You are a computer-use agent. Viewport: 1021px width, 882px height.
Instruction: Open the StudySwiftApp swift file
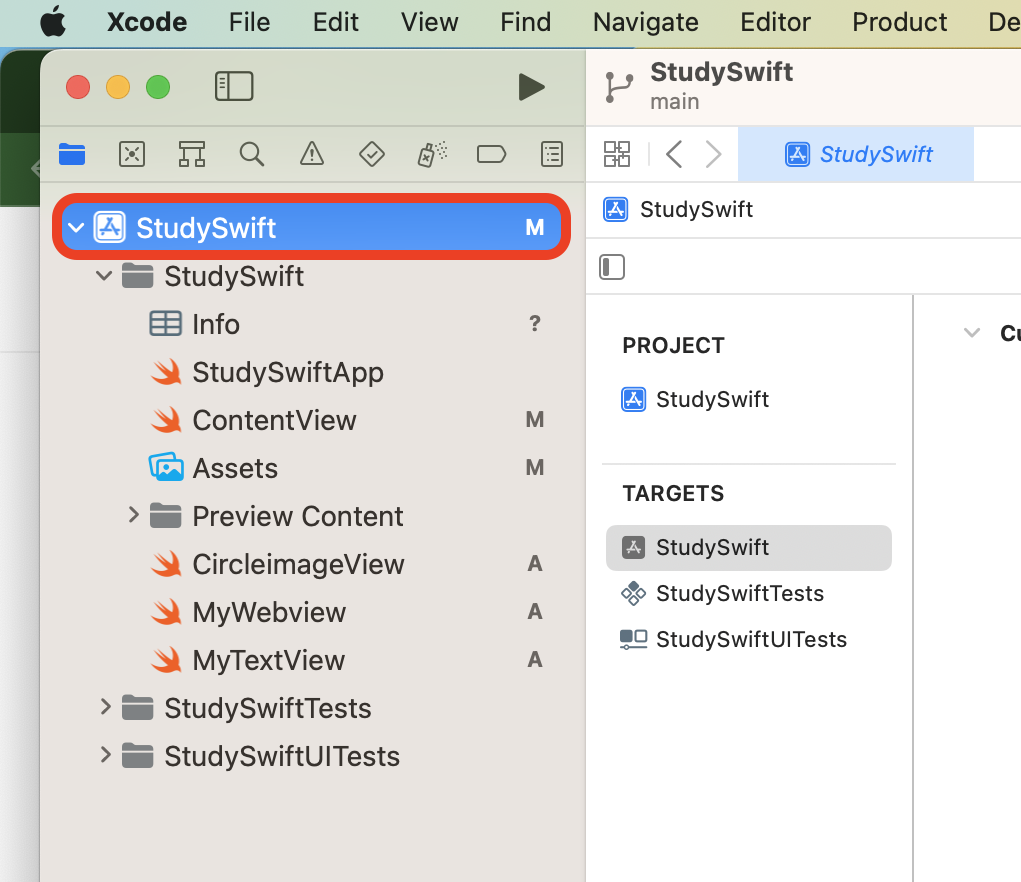tap(287, 372)
